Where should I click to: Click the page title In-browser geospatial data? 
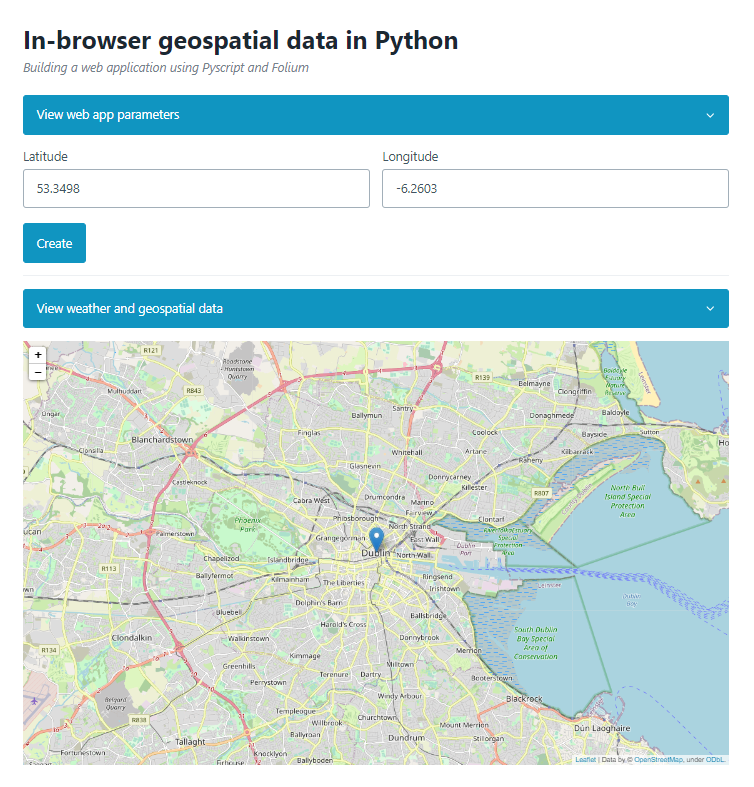click(240, 40)
